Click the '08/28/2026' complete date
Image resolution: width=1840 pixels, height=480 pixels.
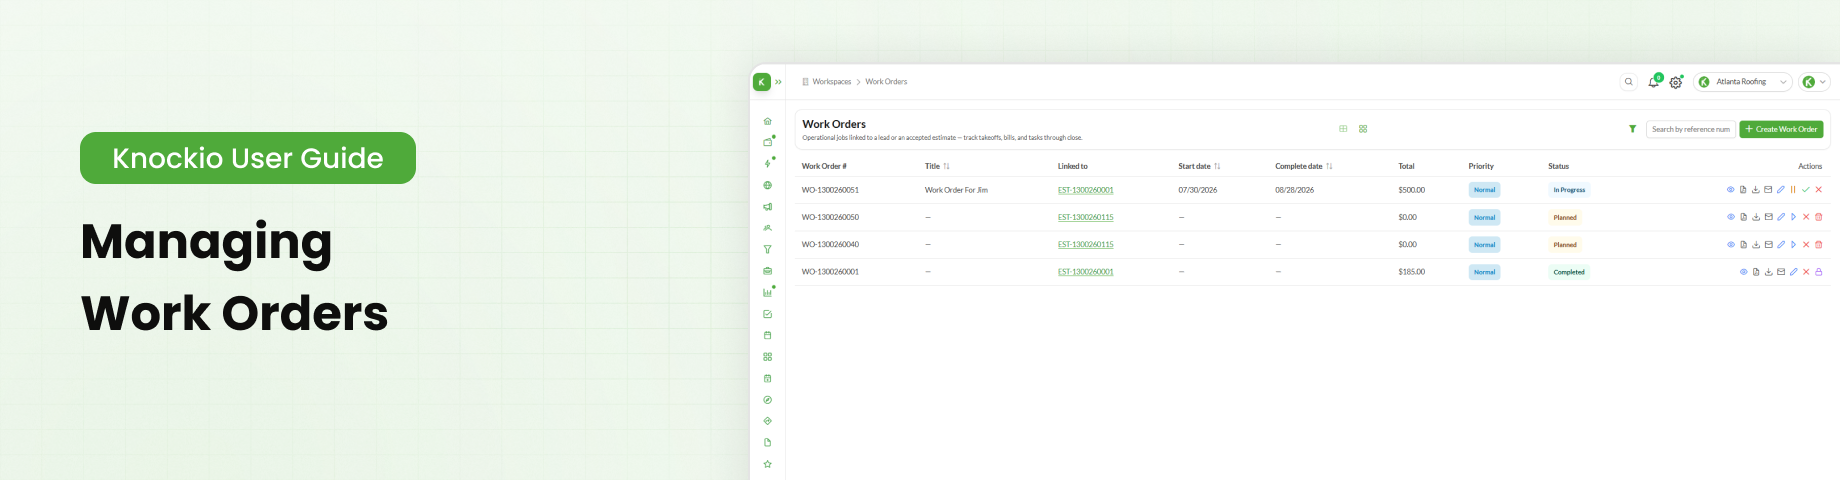pos(1294,190)
